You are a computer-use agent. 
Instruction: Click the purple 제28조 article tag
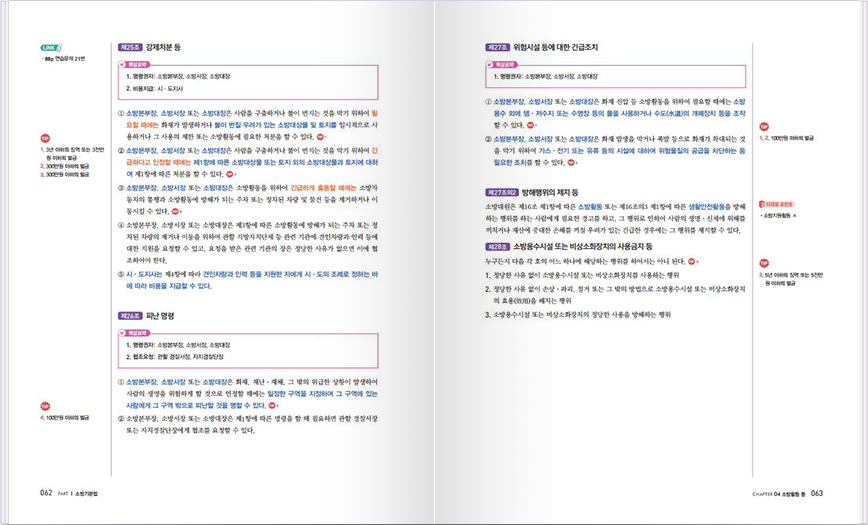click(497, 245)
